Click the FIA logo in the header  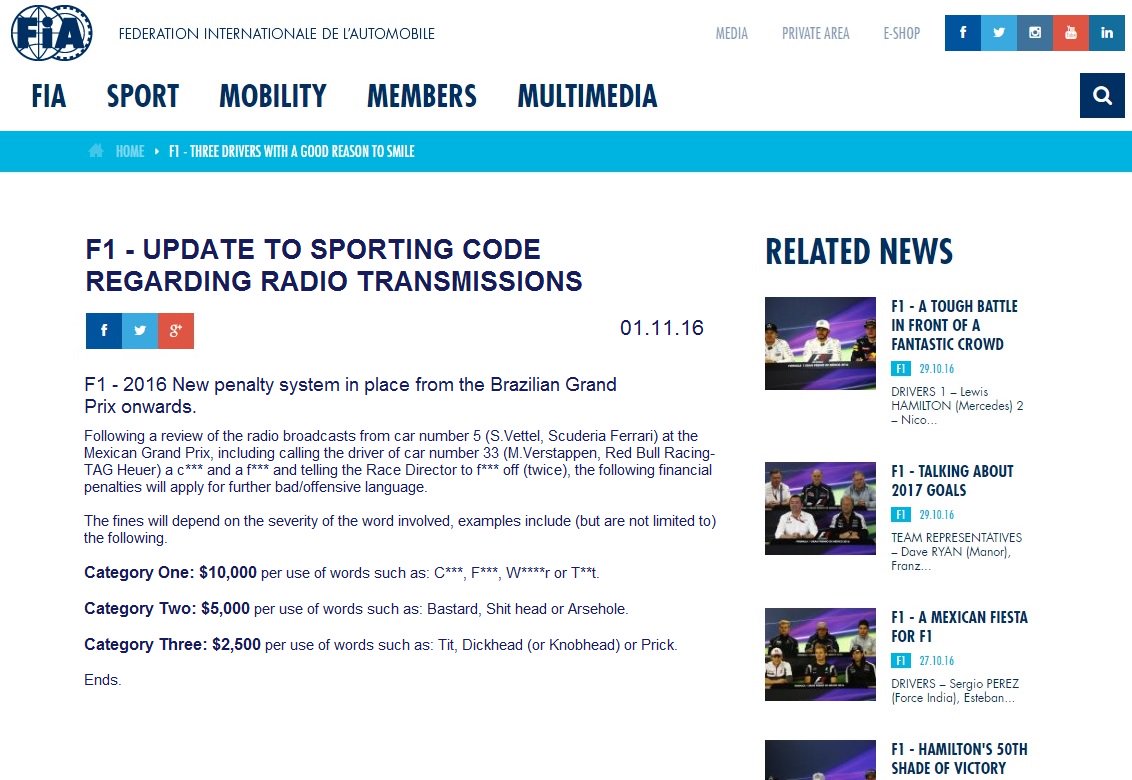(51, 32)
